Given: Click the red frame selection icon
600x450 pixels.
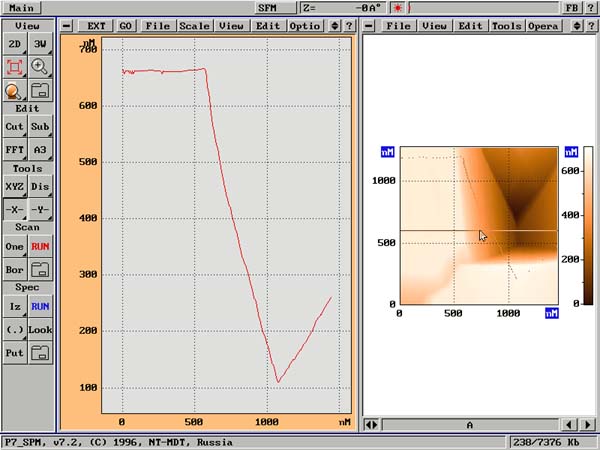Looking at the screenshot, I should [14, 67].
